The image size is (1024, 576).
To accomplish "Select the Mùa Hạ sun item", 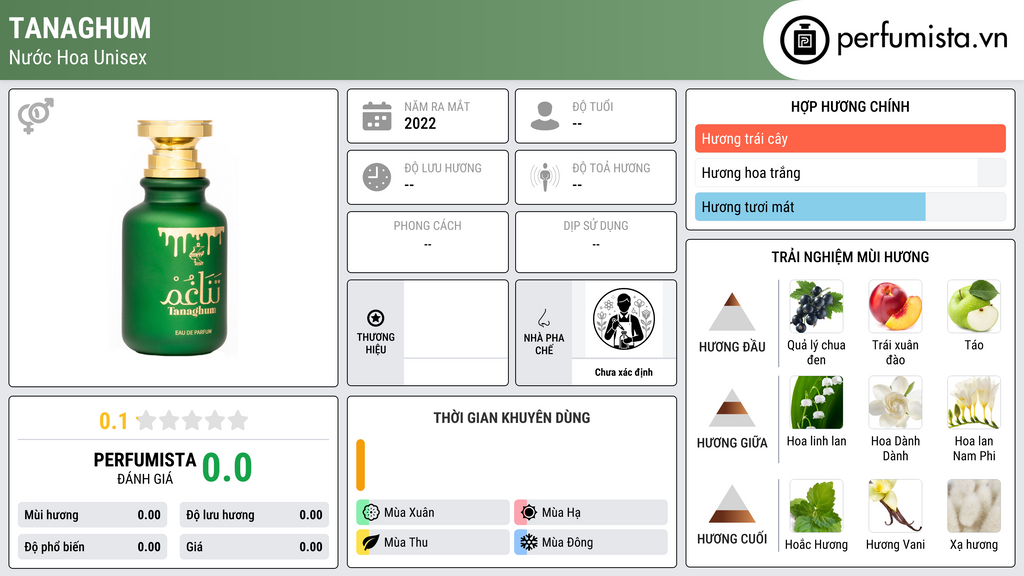I will [591, 513].
